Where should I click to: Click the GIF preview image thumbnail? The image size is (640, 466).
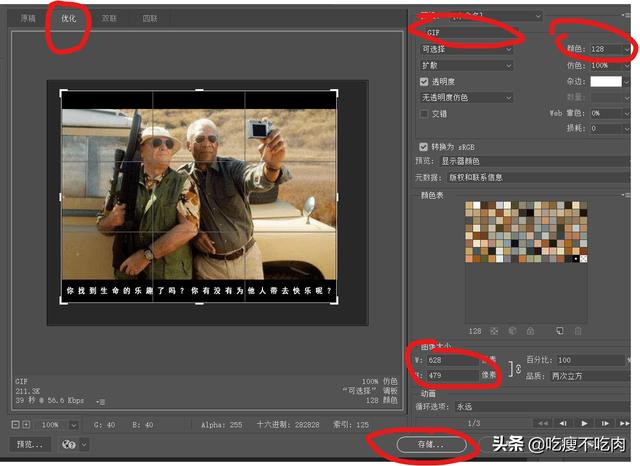click(x=199, y=197)
